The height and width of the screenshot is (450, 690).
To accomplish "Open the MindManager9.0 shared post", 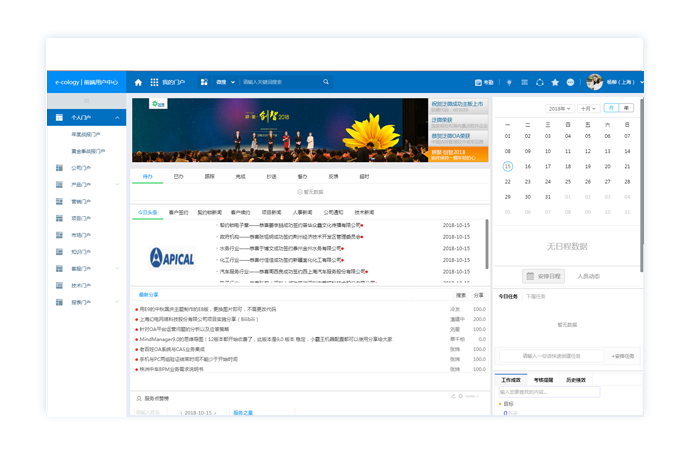I will point(266,339).
